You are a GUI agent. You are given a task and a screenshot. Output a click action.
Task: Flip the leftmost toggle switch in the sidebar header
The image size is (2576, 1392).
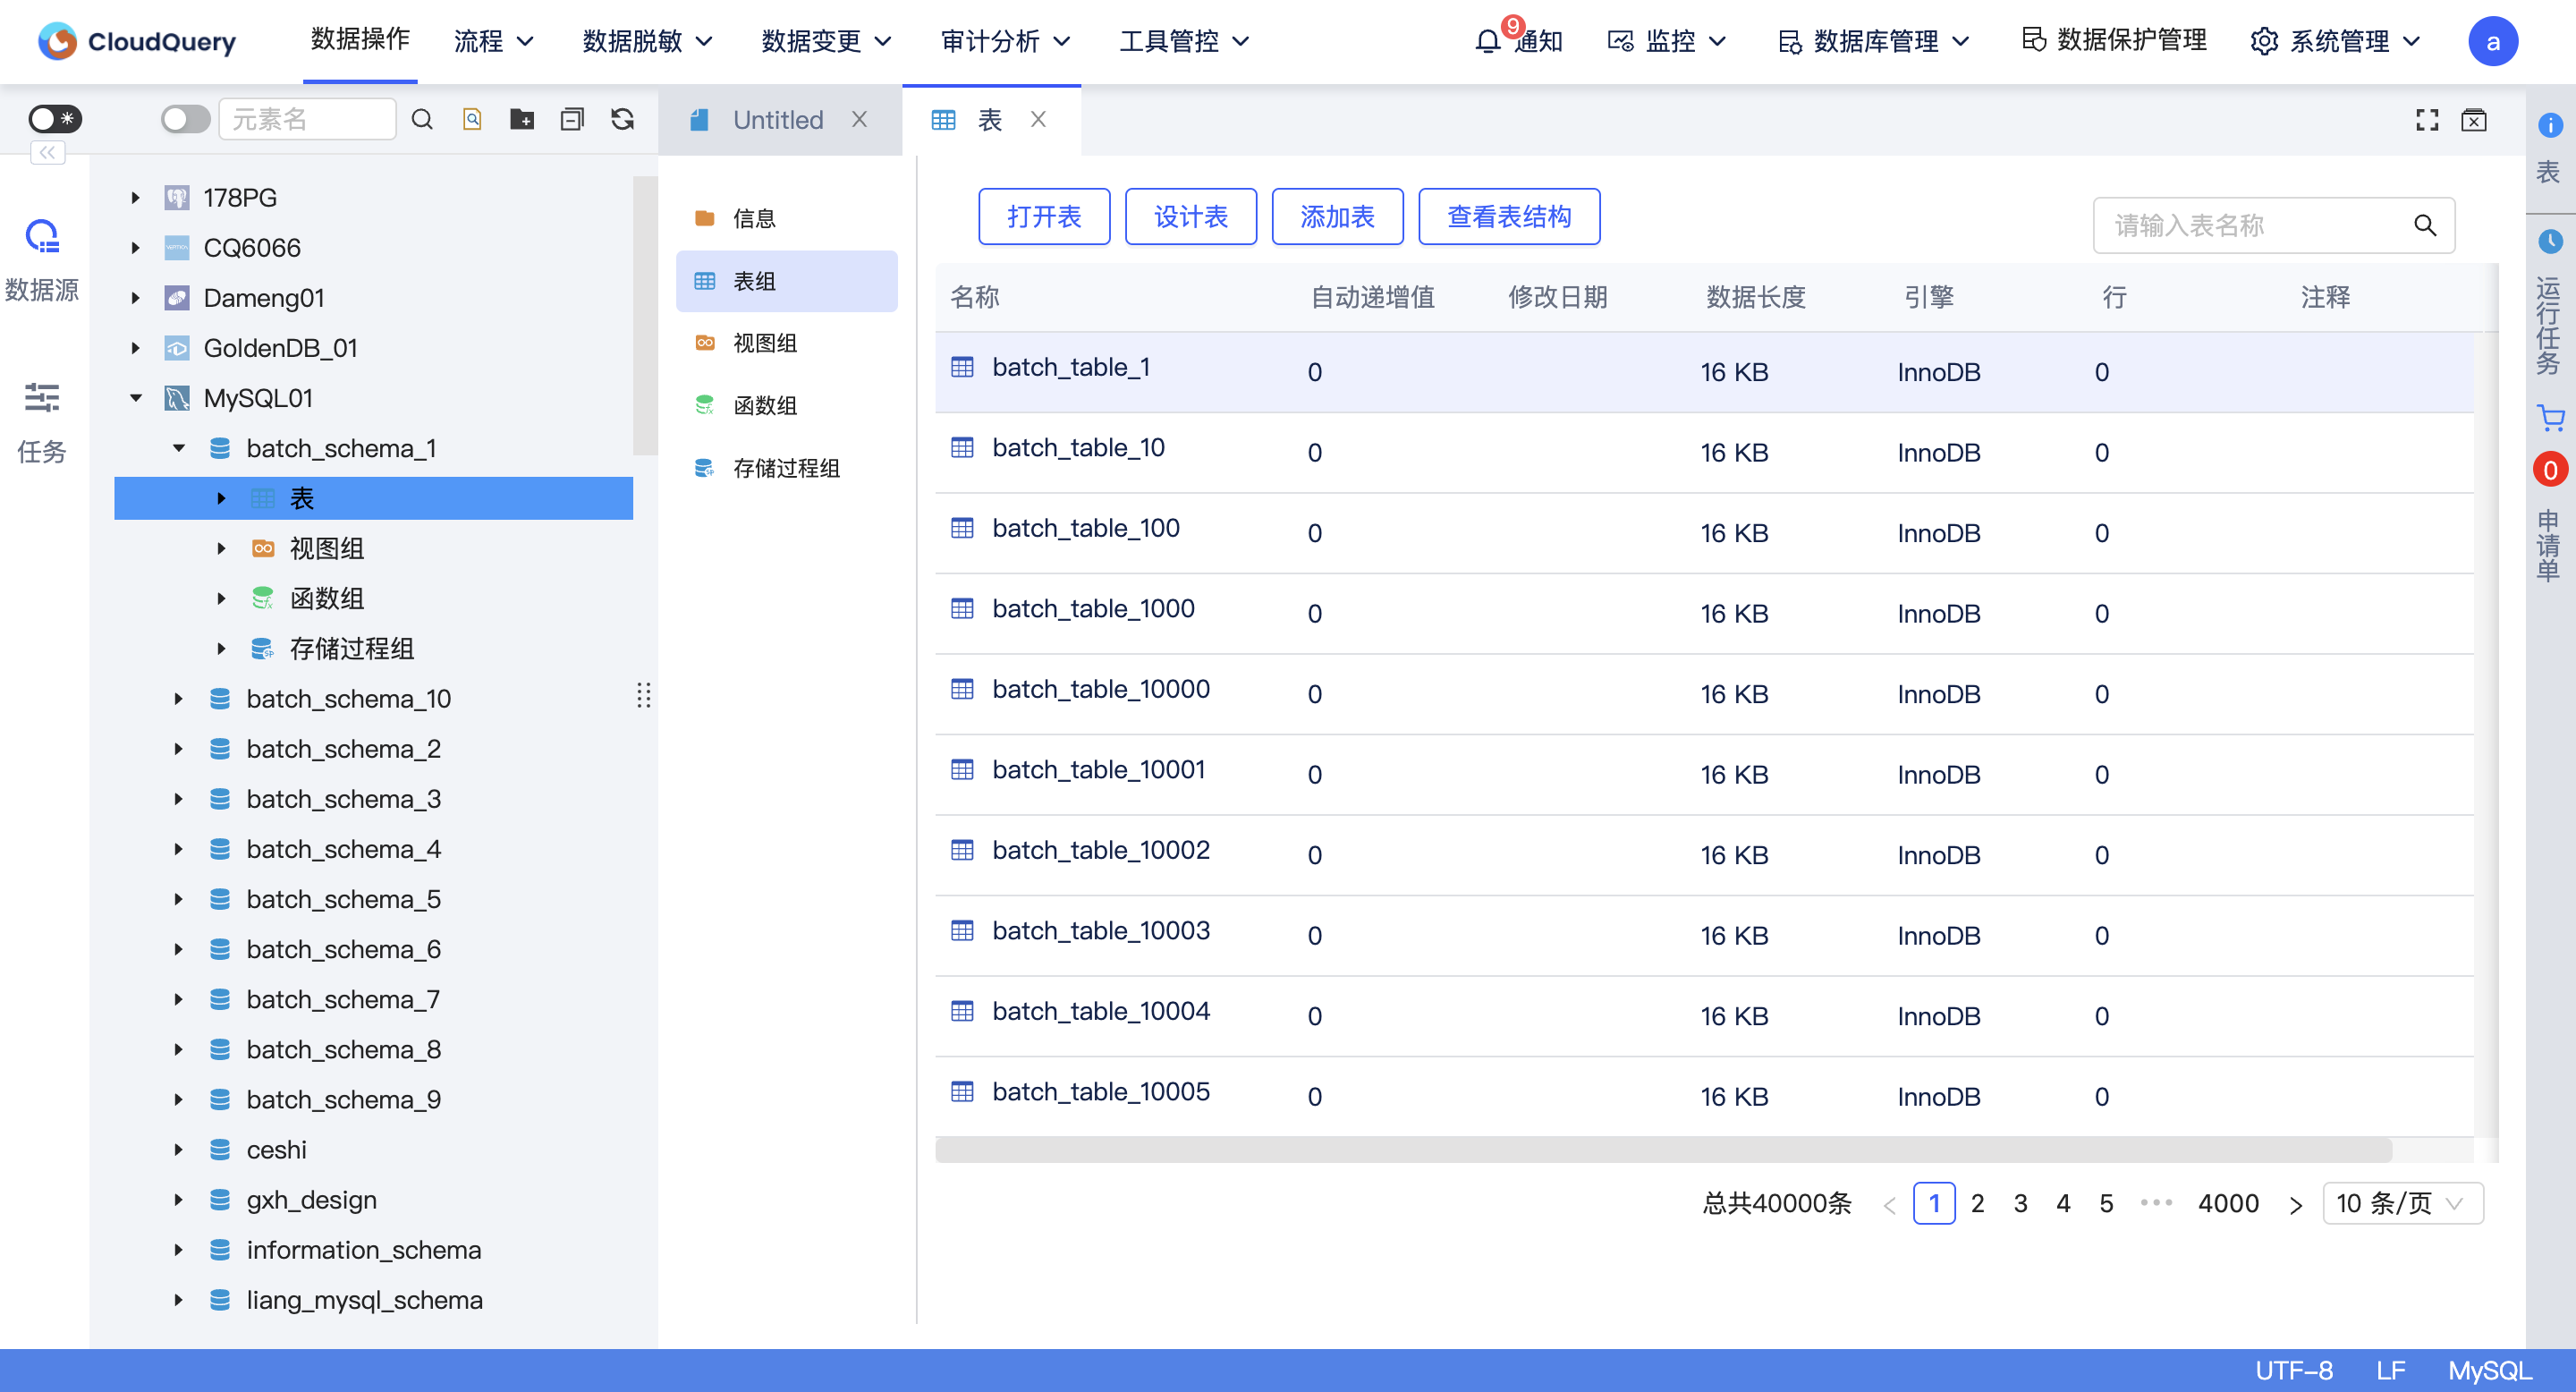[55, 118]
